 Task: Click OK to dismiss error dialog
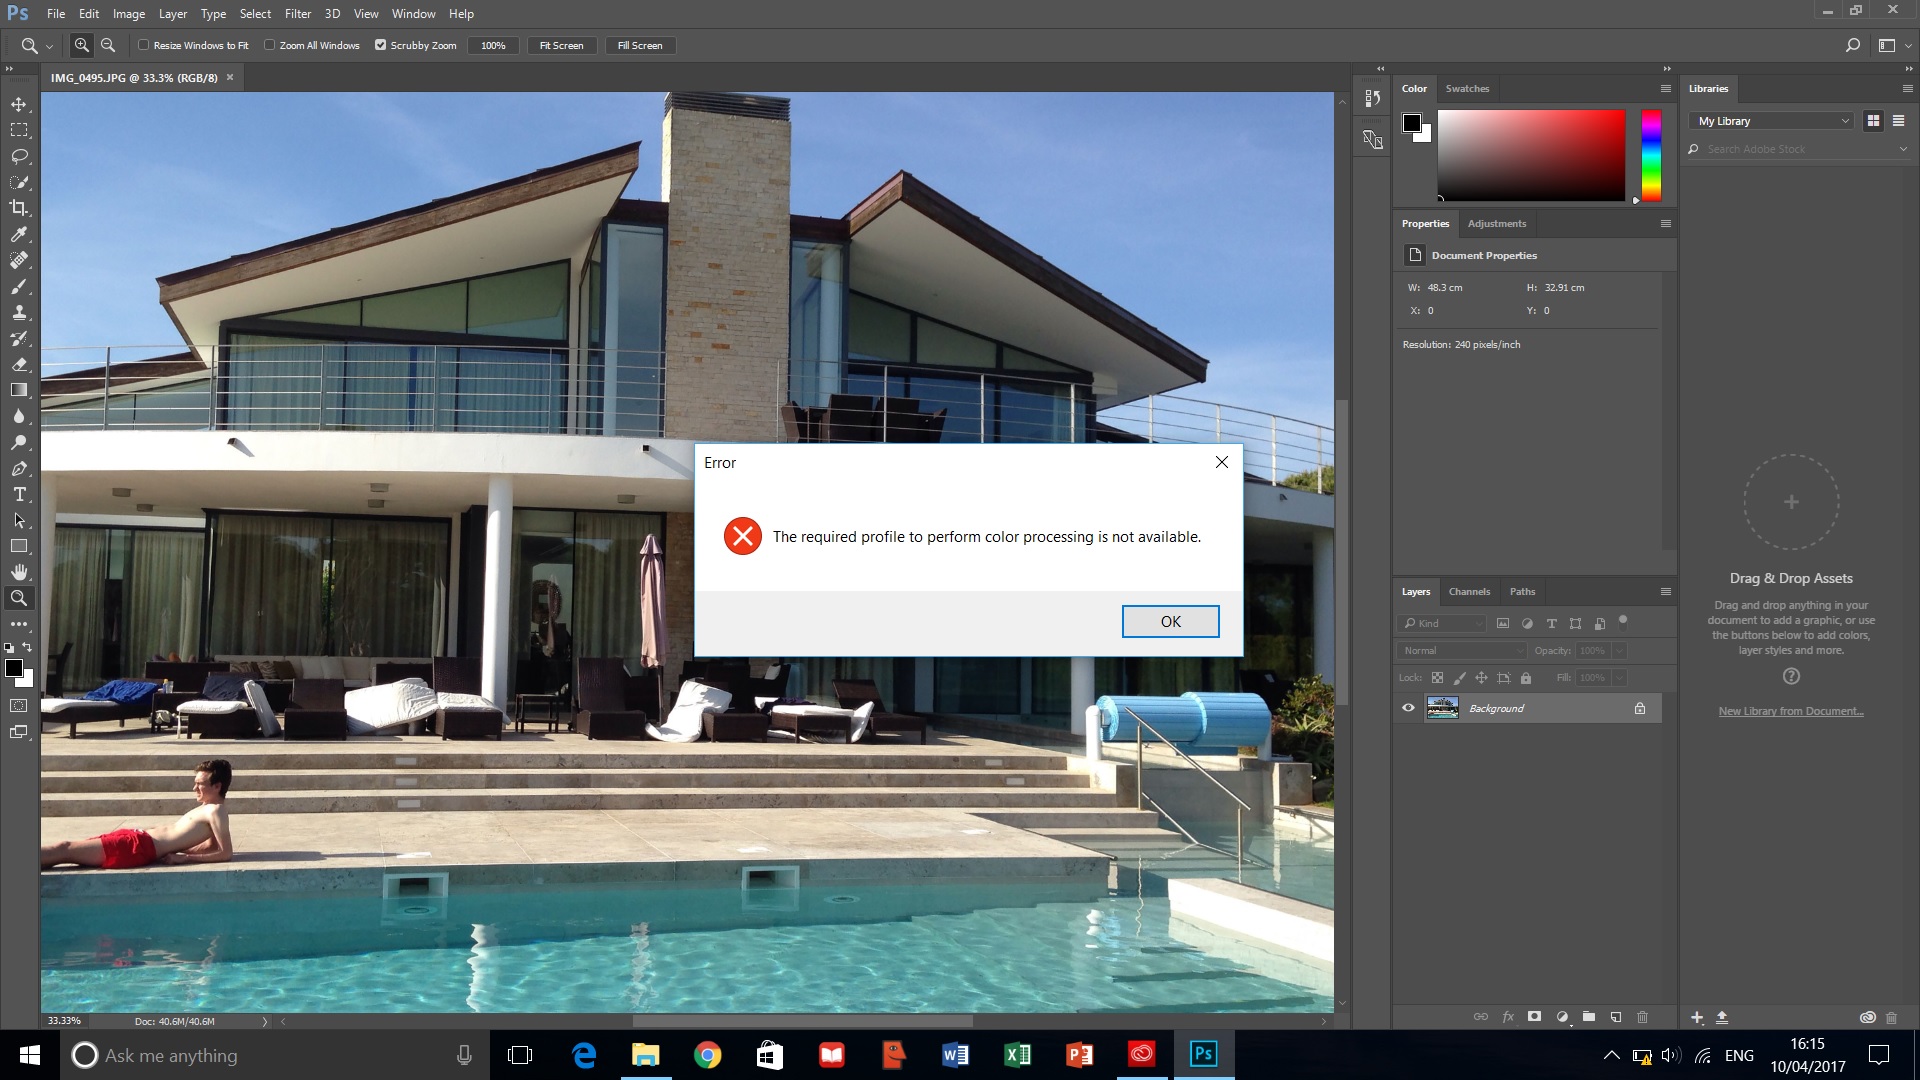[1170, 620]
